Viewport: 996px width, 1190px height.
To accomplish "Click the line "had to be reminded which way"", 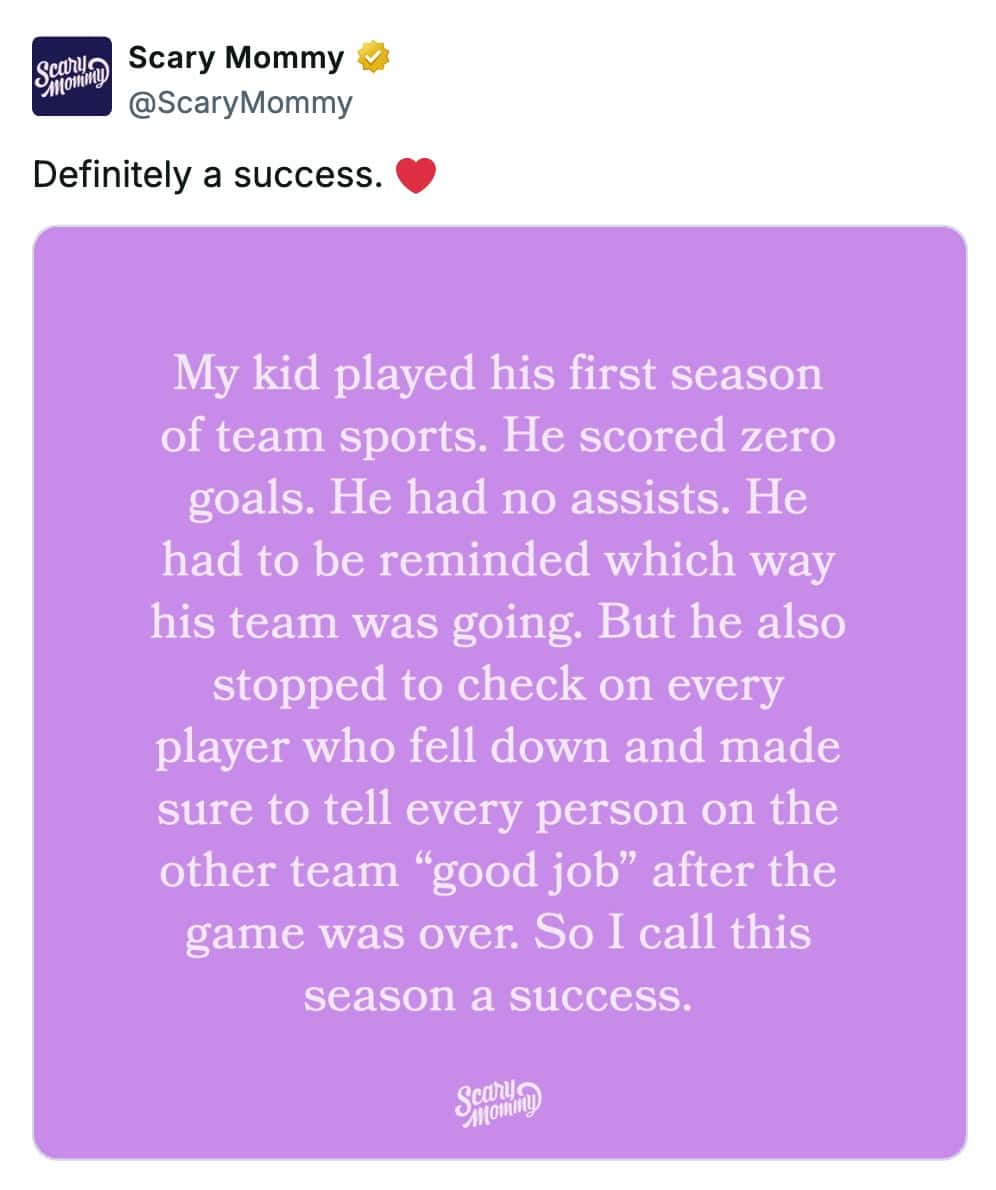I will tap(498, 560).
